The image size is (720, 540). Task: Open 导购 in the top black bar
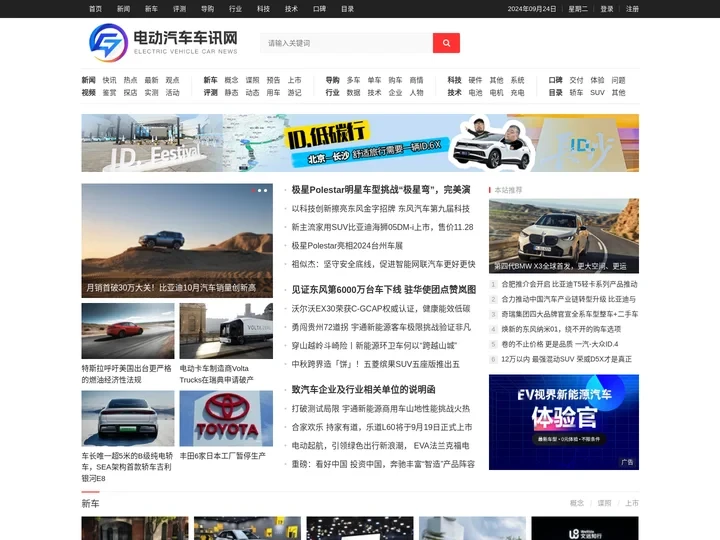point(208,9)
